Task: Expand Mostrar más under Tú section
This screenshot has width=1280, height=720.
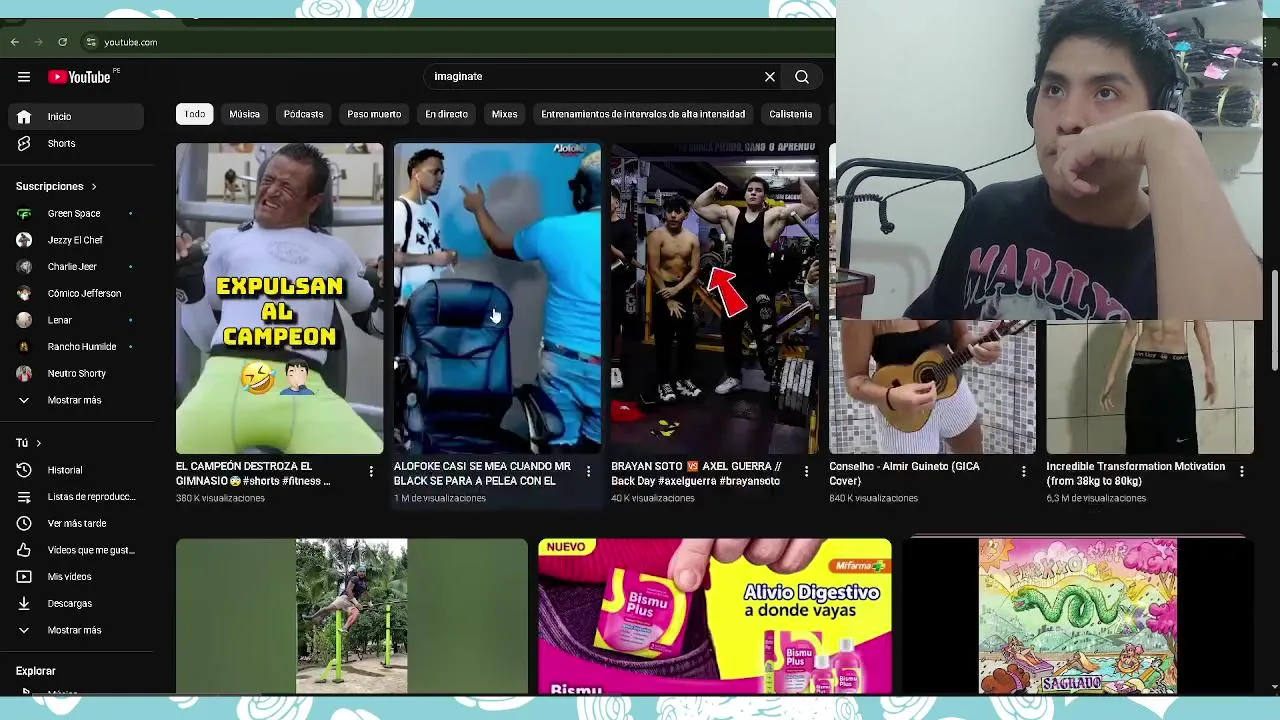Action: point(76,631)
